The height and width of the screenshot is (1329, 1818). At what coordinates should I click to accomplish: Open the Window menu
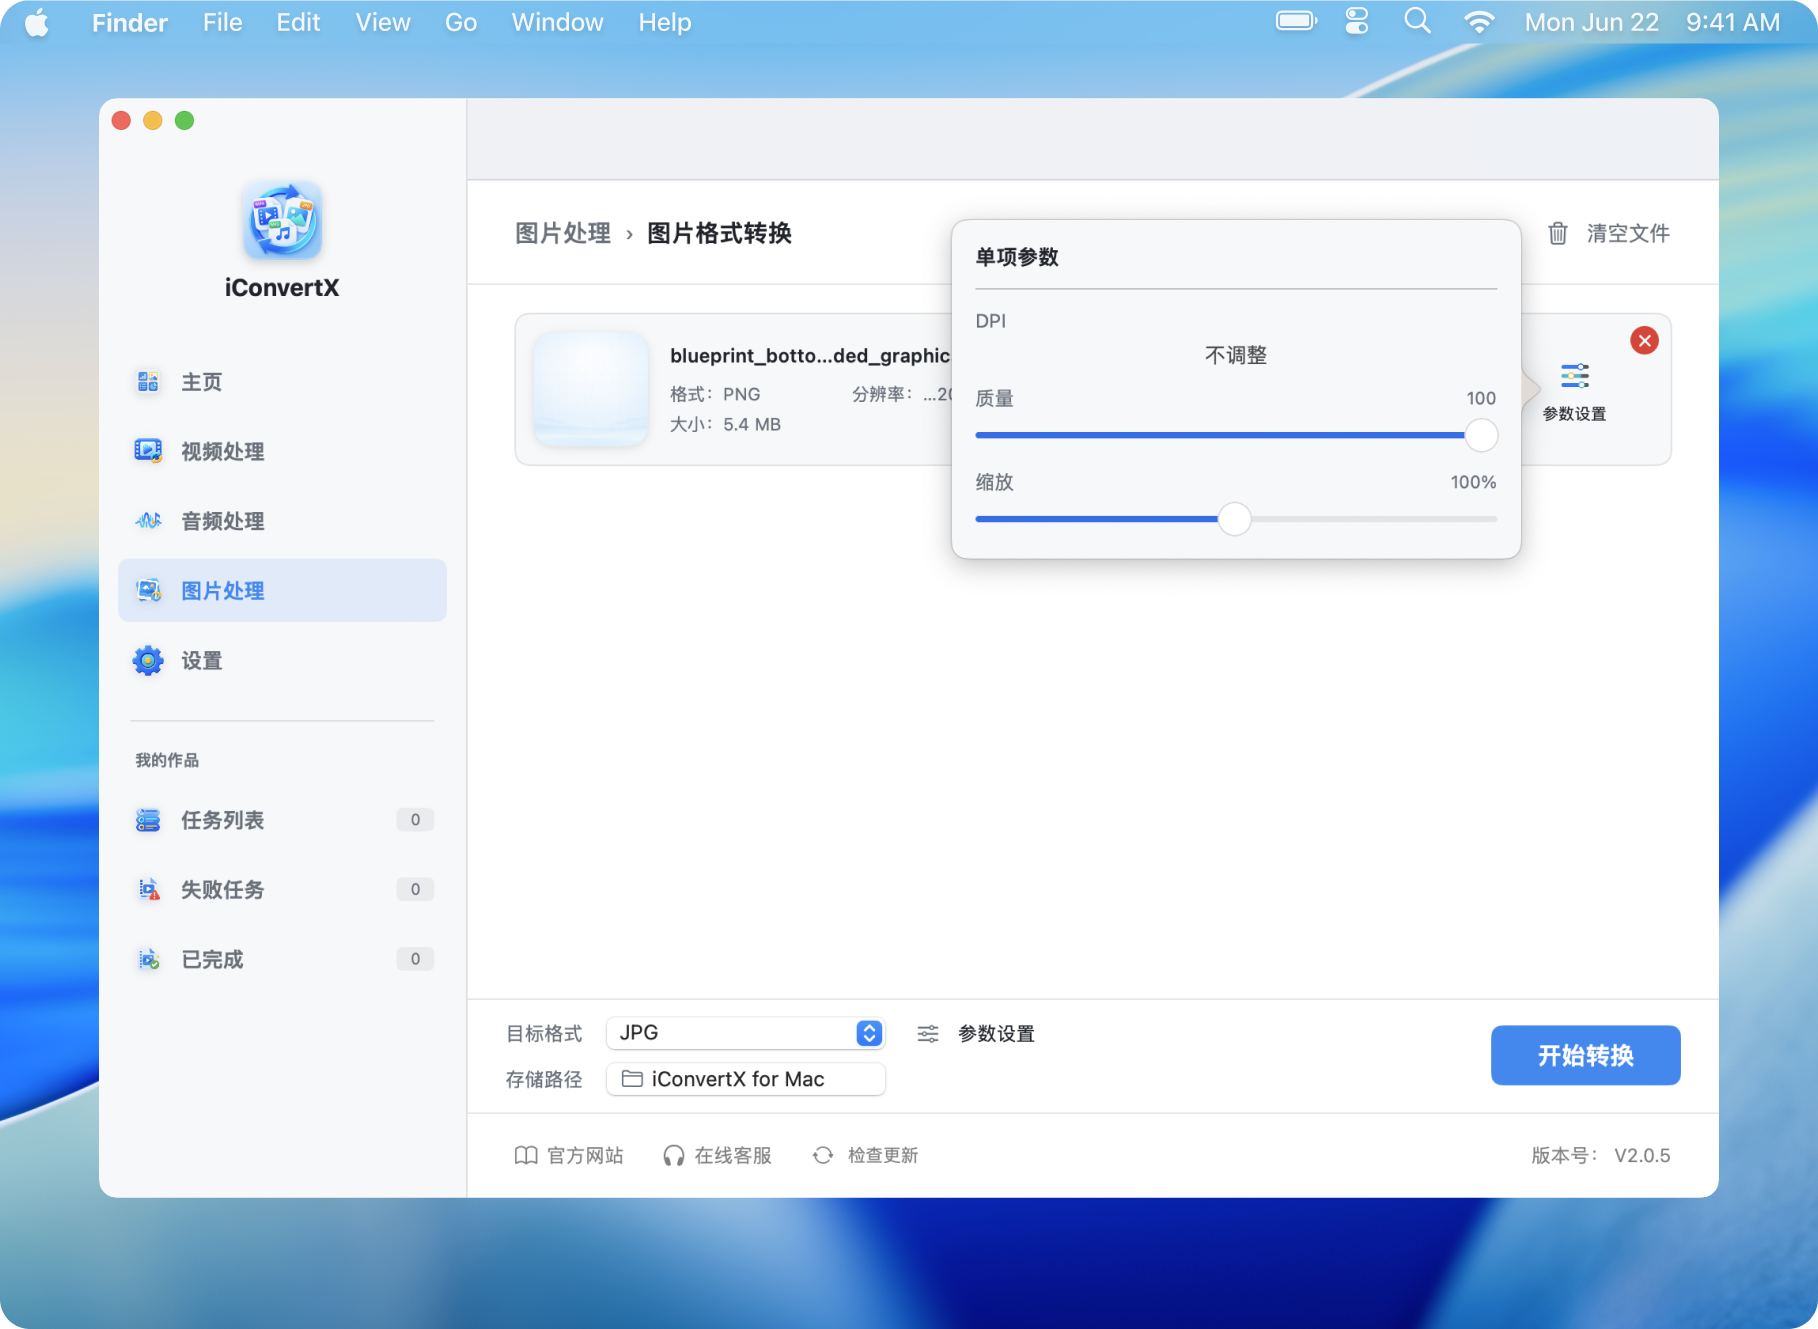pos(557,22)
